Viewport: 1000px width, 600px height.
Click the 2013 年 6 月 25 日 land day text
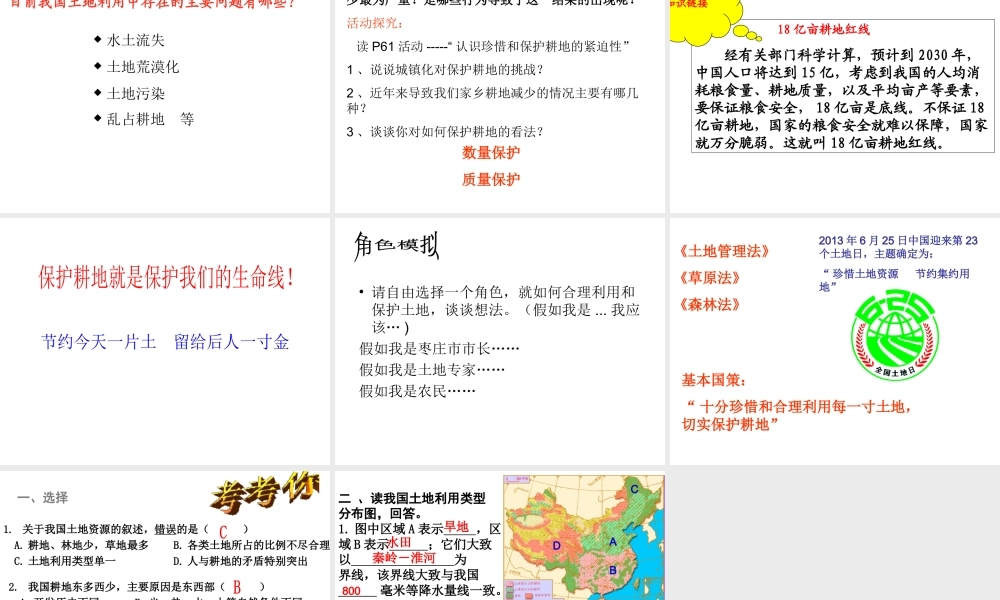(x=898, y=247)
